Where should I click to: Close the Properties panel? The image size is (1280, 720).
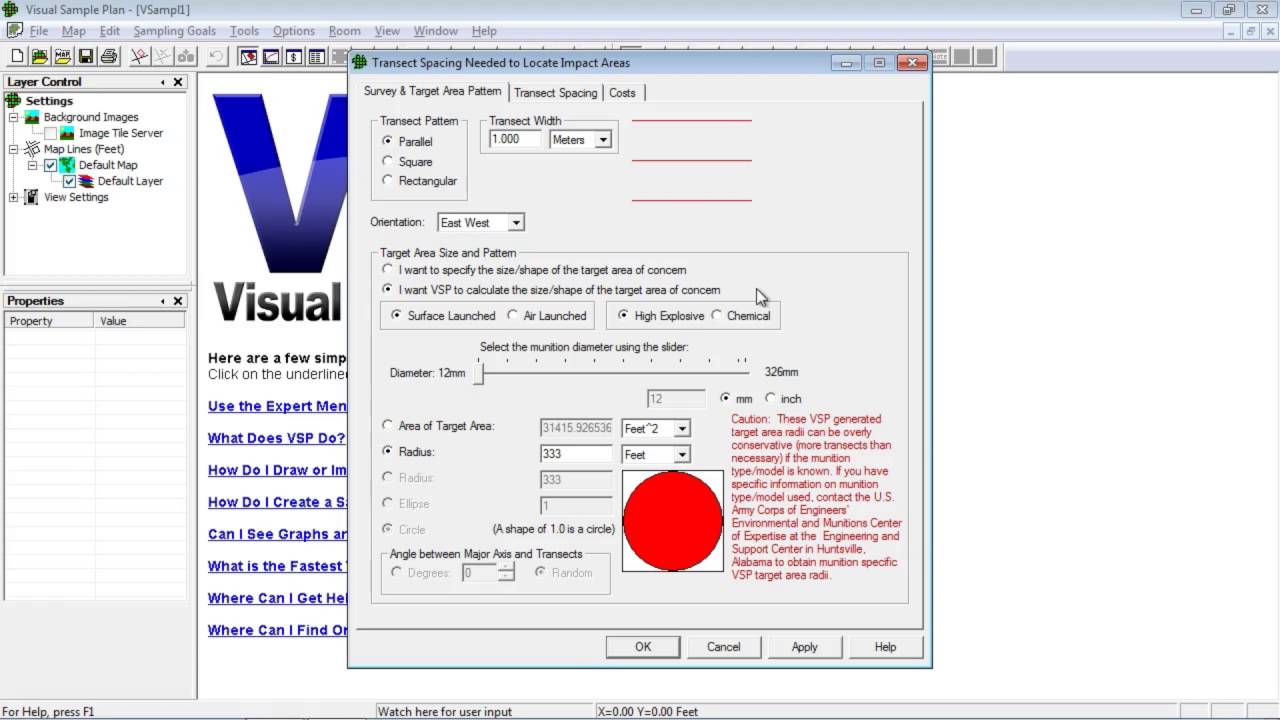click(178, 301)
